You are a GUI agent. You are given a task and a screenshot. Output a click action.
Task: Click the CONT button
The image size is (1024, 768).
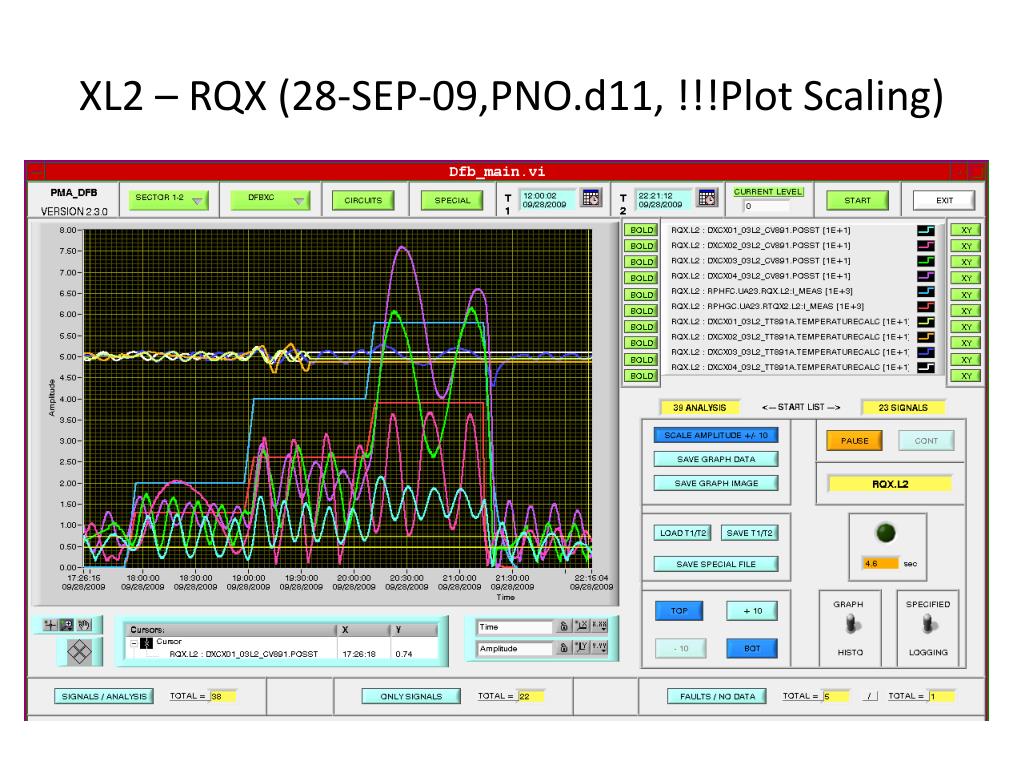click(926, 441)
